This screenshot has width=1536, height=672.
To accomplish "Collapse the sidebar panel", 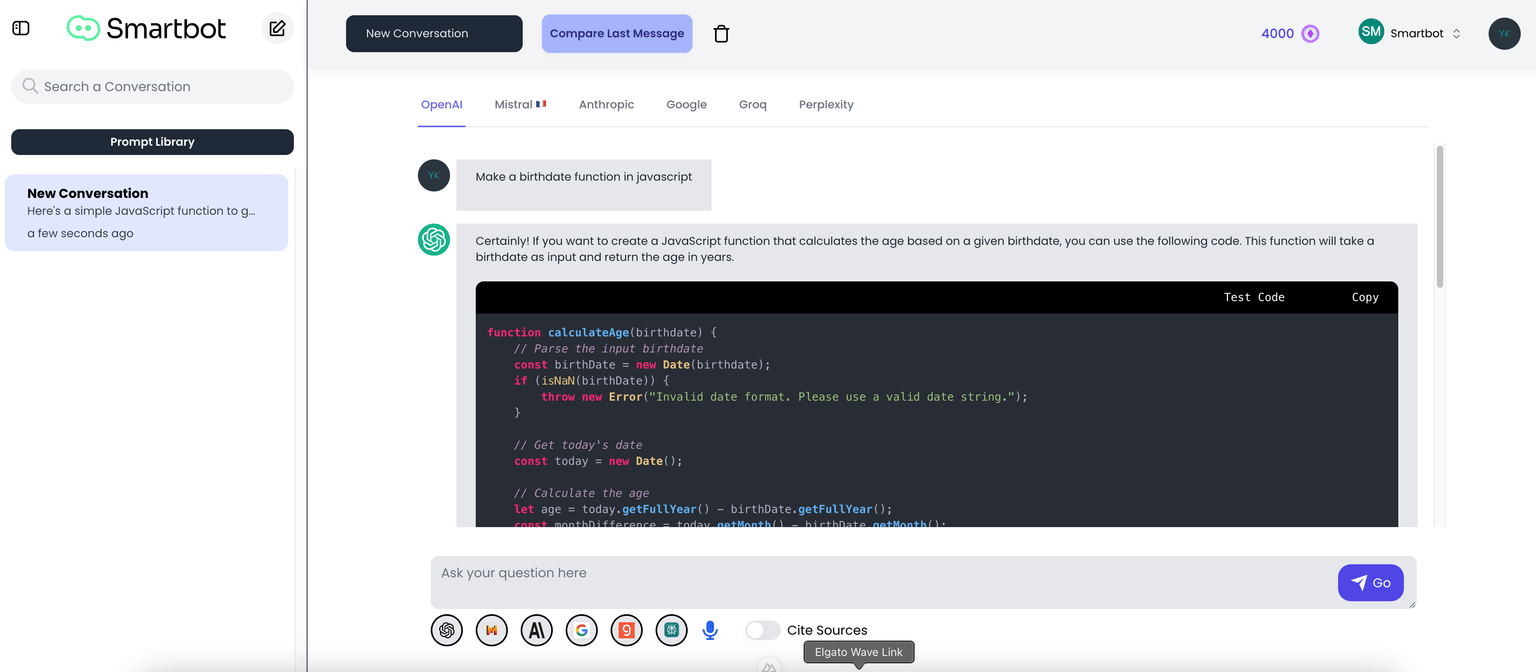I will pos(20,28).
